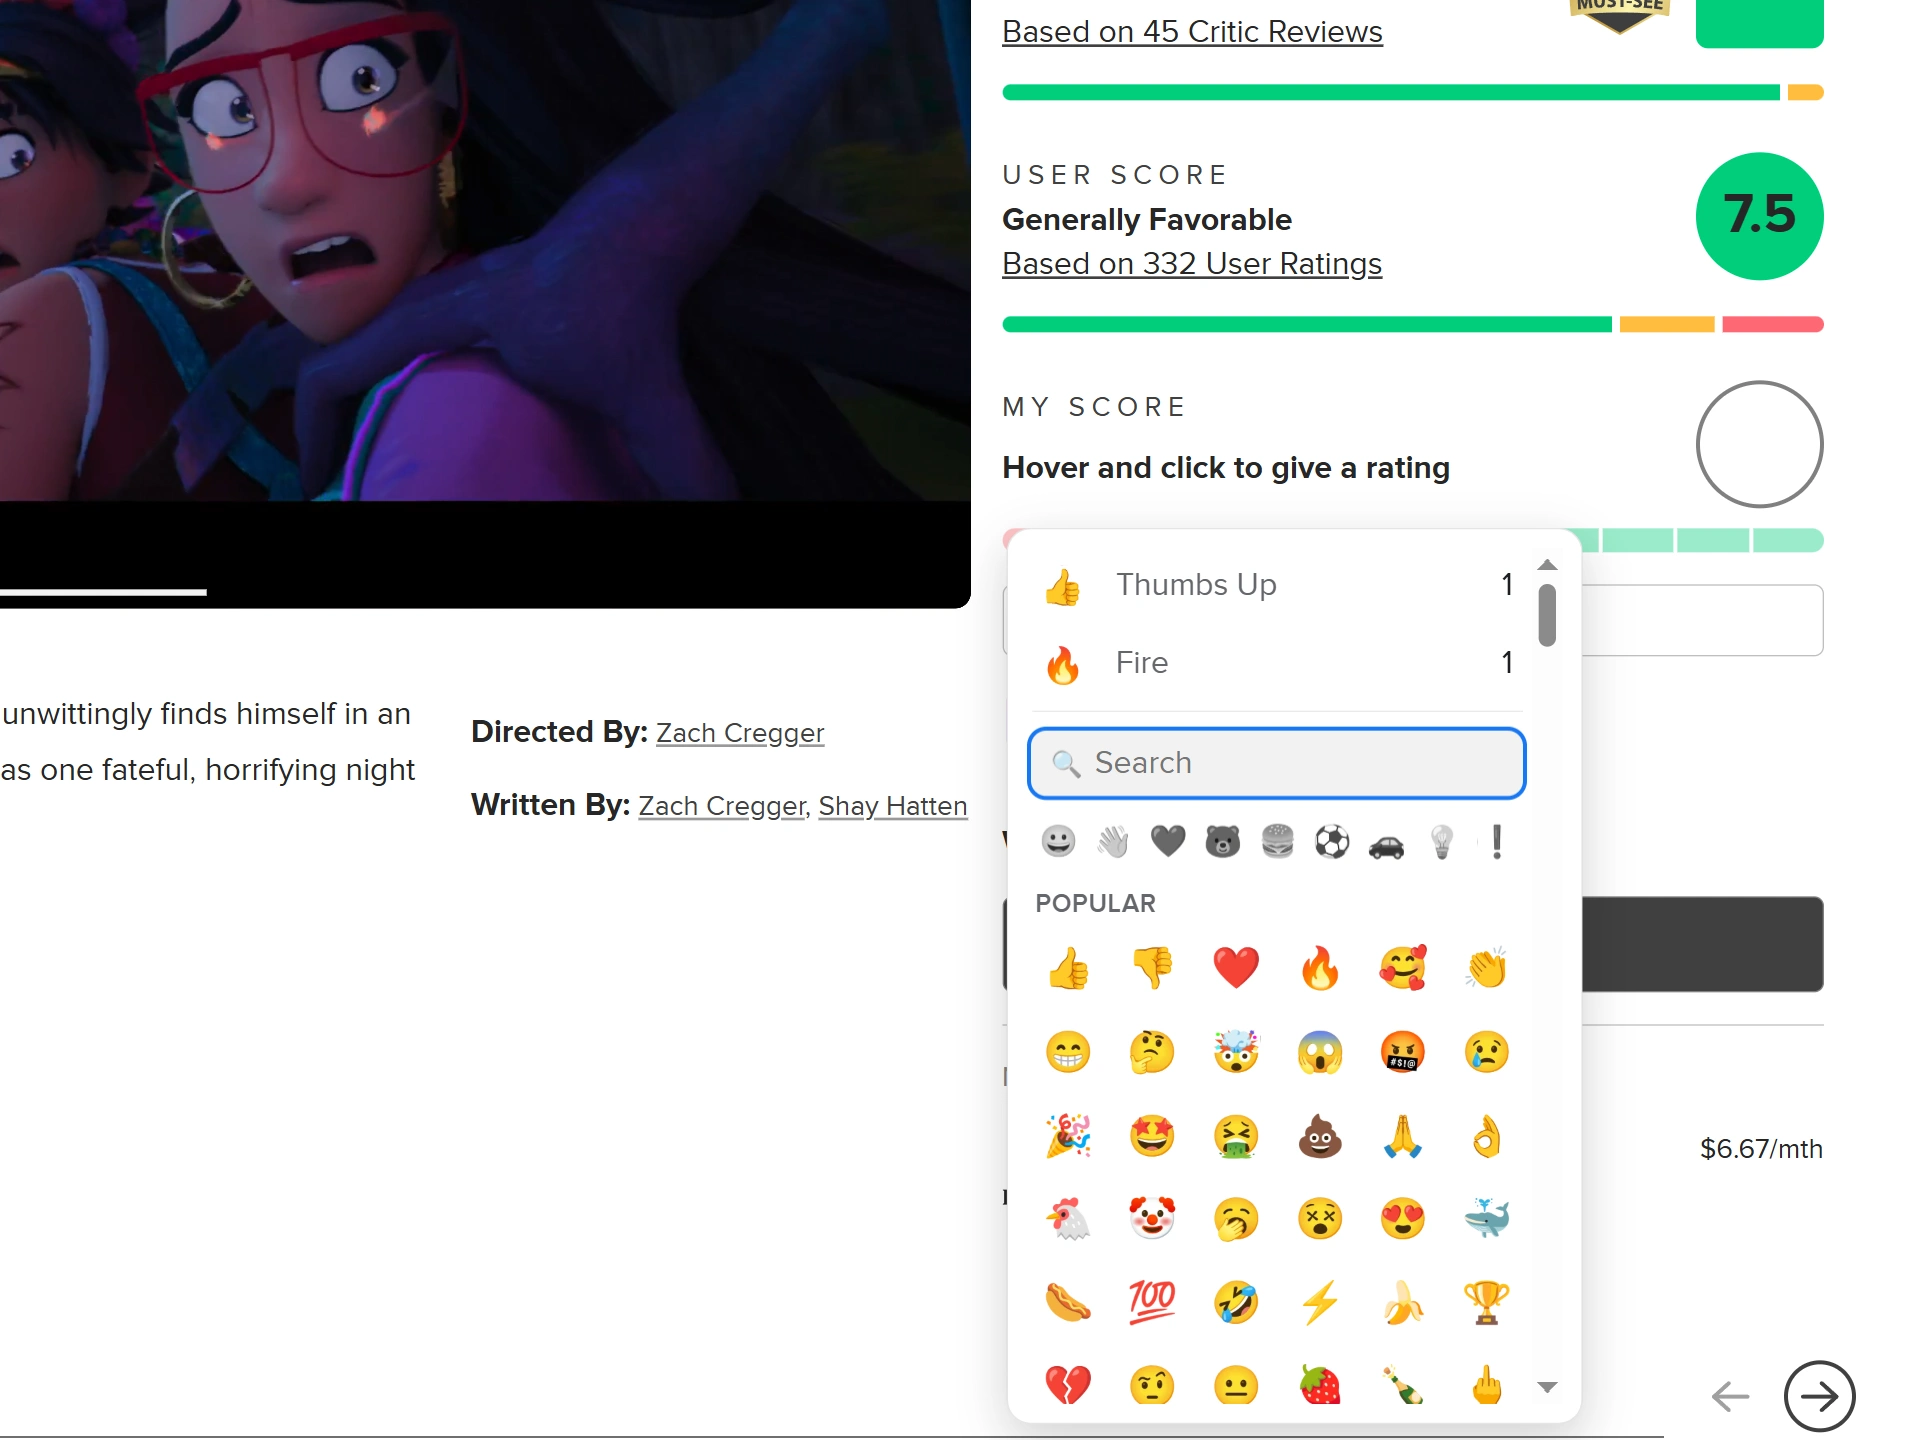The width and height of the screenshot is (1920, 1440).
Task: Toggle the Fire reaction row
Action: [1278, 663]
